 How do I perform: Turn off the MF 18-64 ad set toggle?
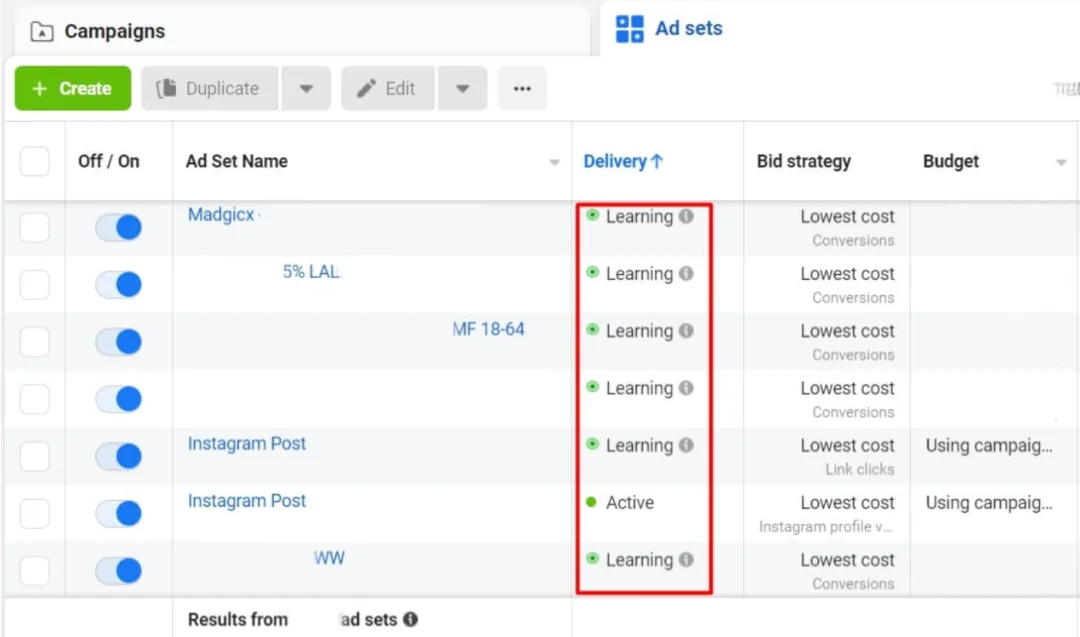coord(118,342)
